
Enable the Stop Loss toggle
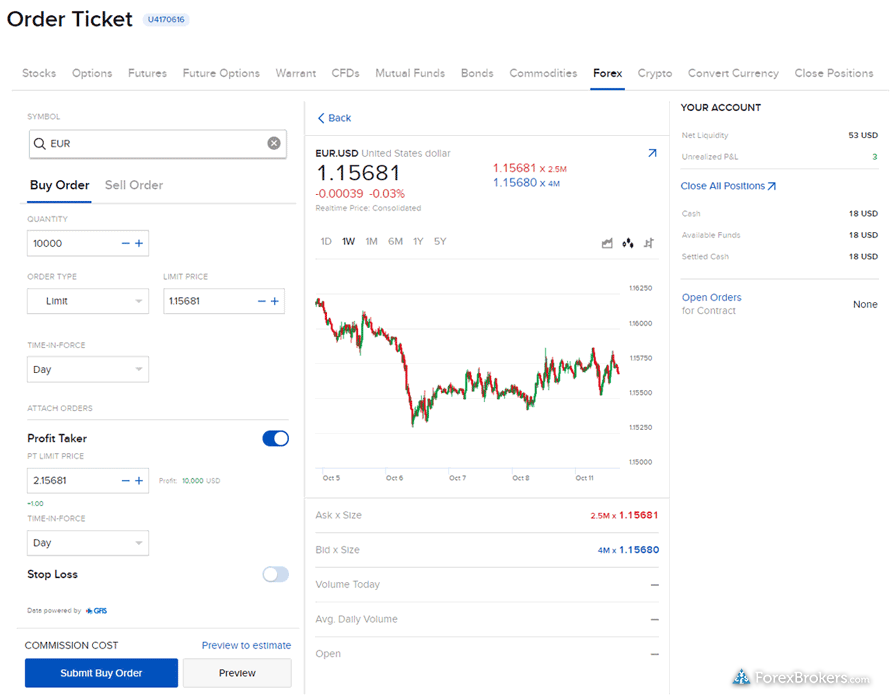[x=275, y=574]
